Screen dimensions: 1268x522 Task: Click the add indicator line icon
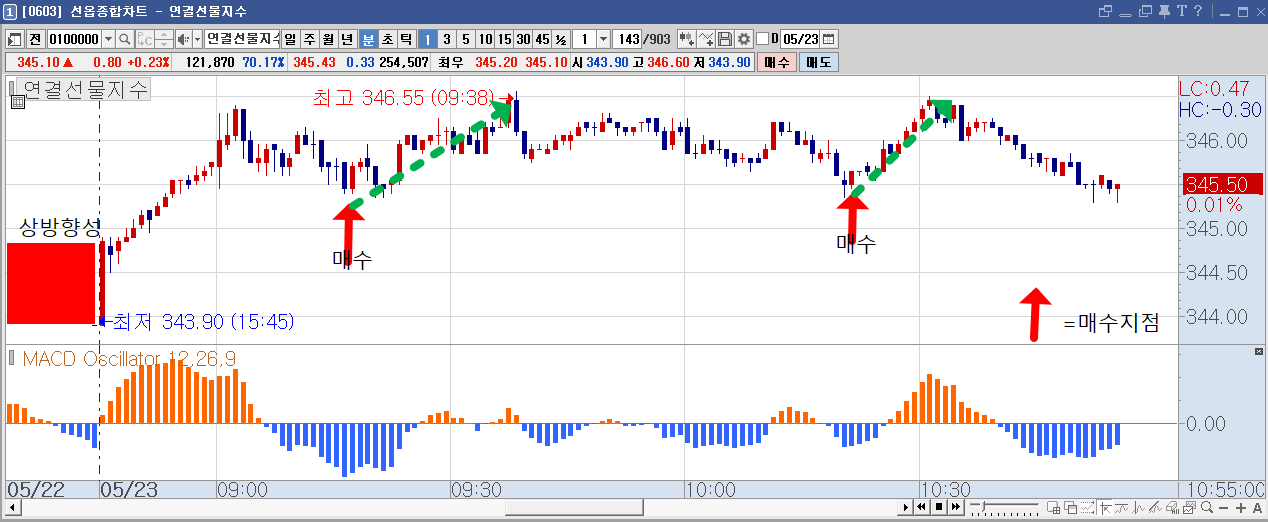pos(706,39)
